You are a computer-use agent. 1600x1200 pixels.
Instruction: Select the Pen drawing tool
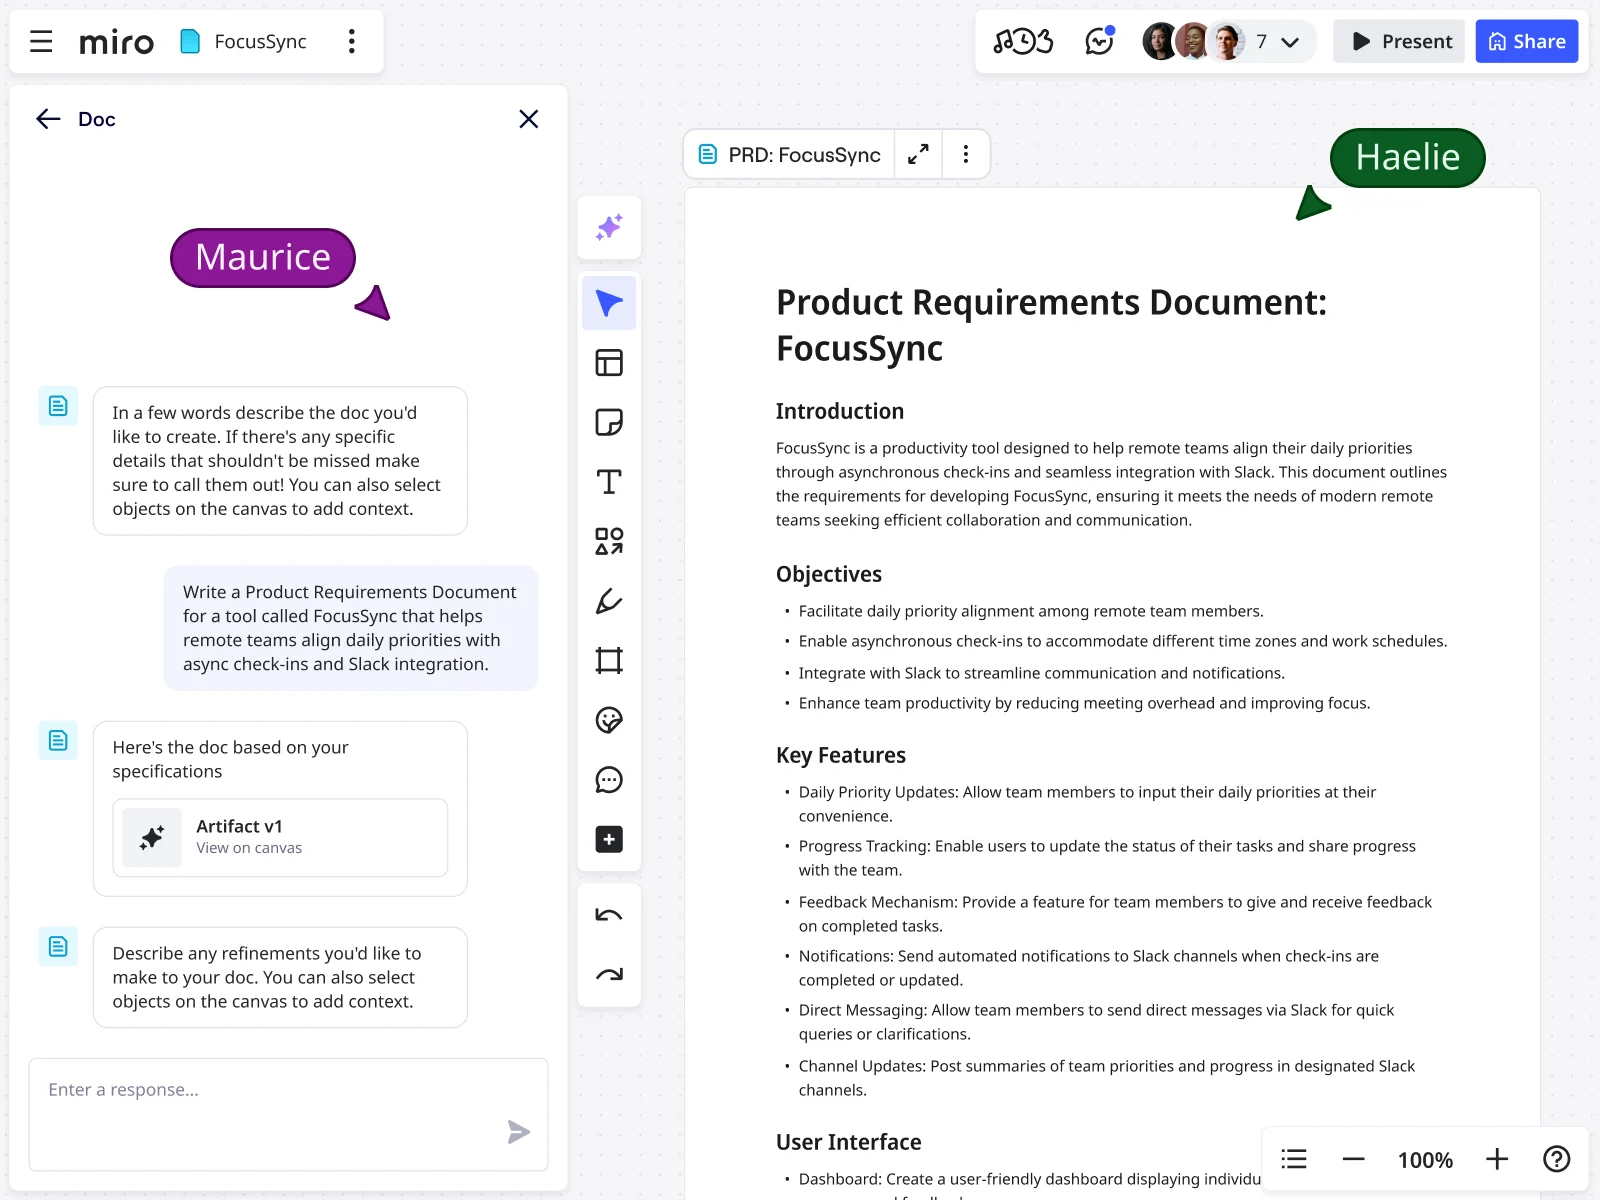click(609, 601)
